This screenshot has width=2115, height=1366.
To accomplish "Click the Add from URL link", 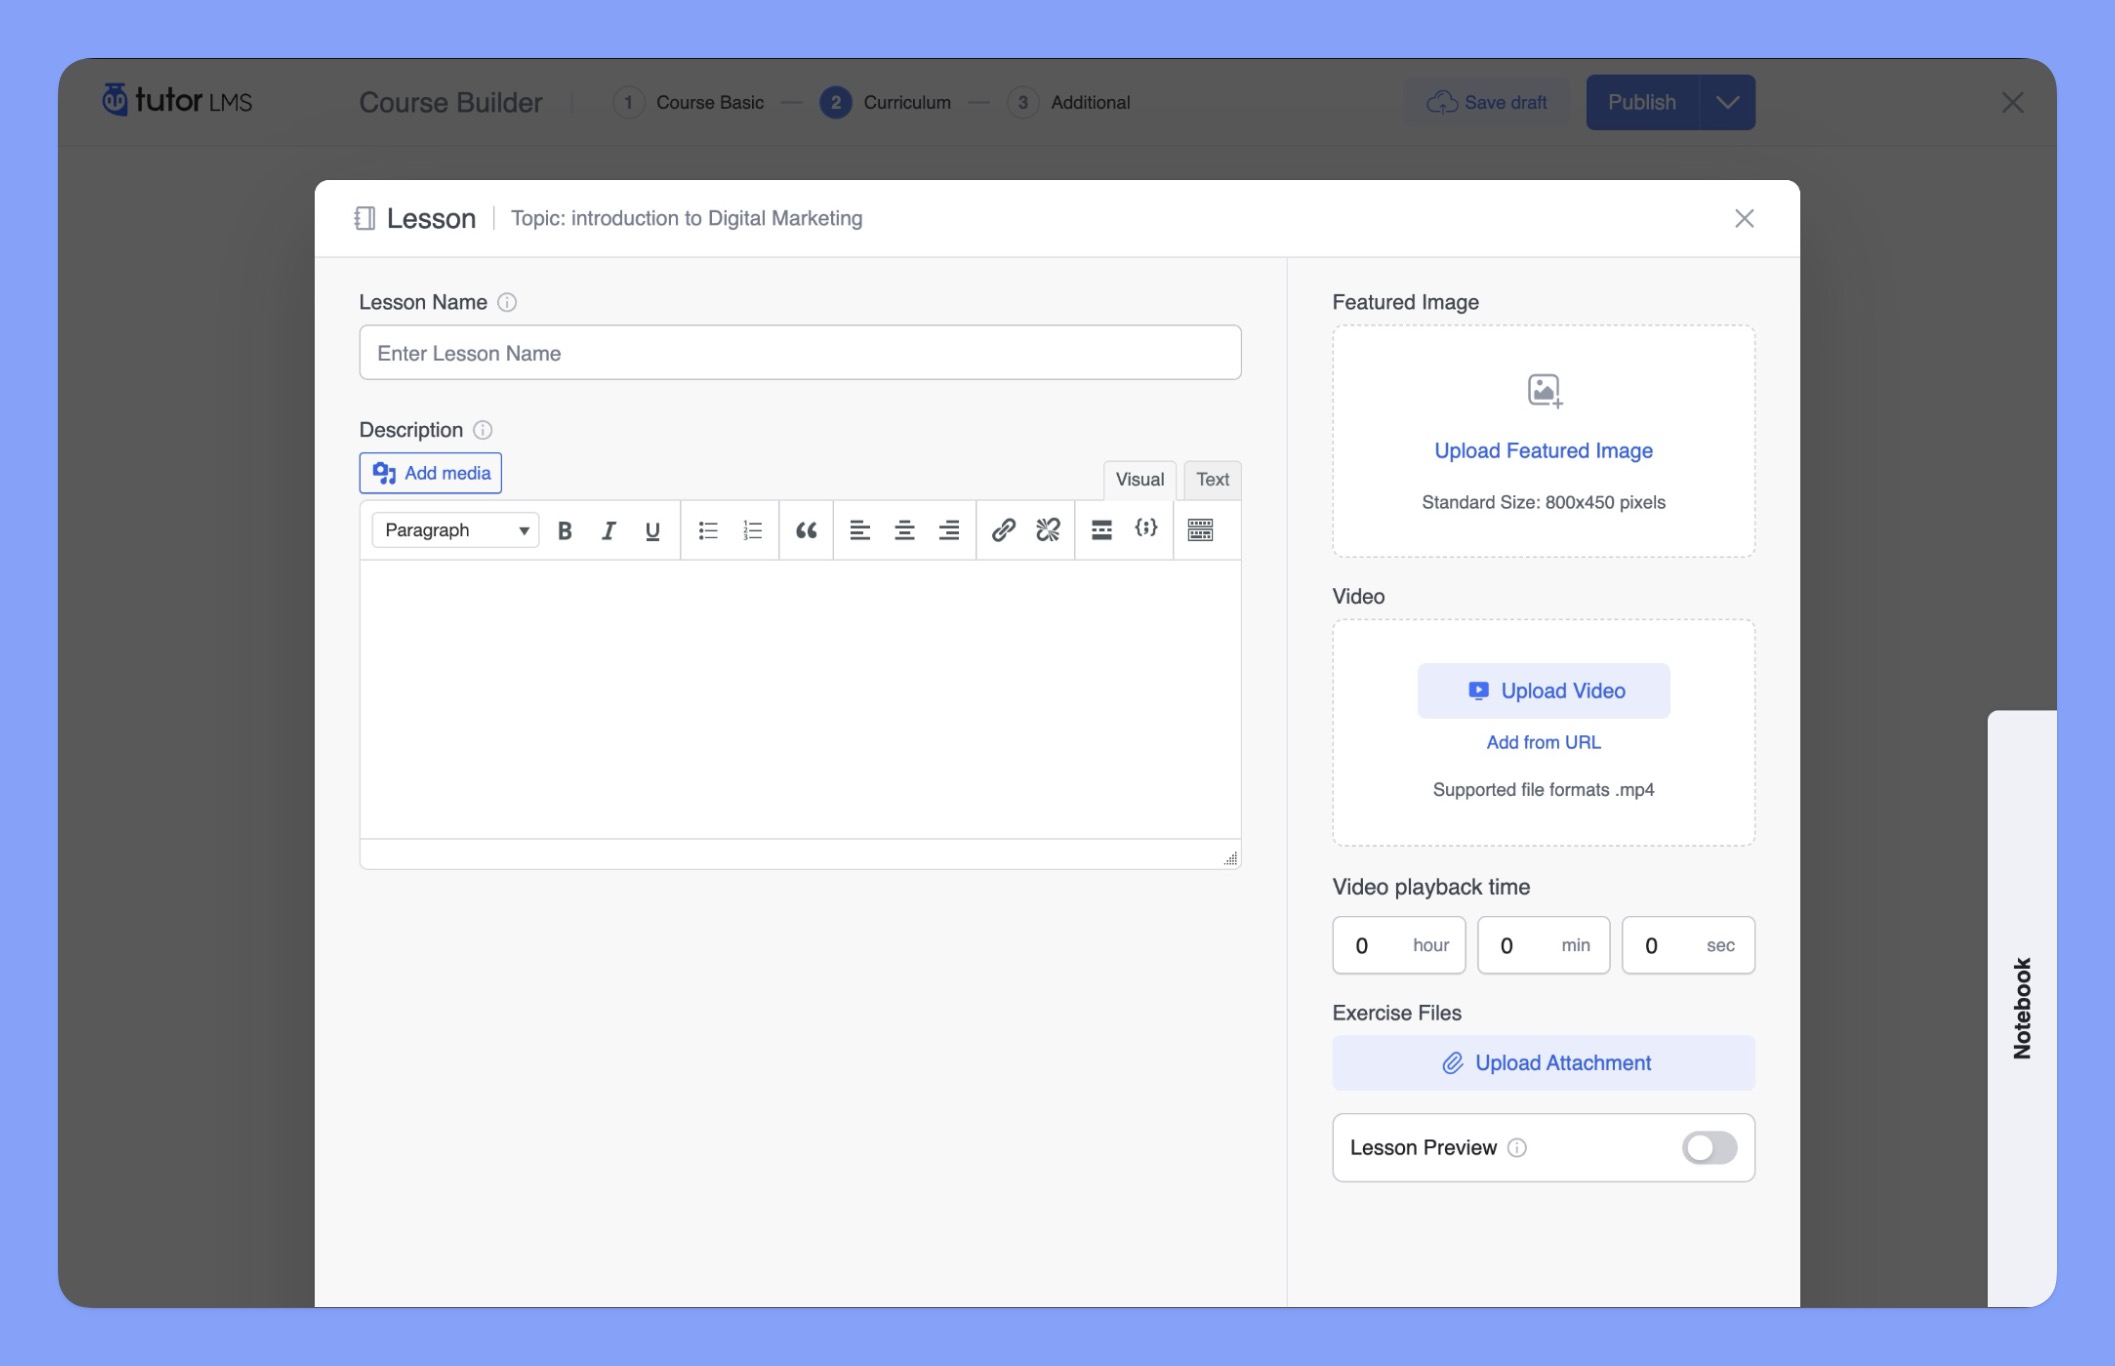I will click(1543, 742).
